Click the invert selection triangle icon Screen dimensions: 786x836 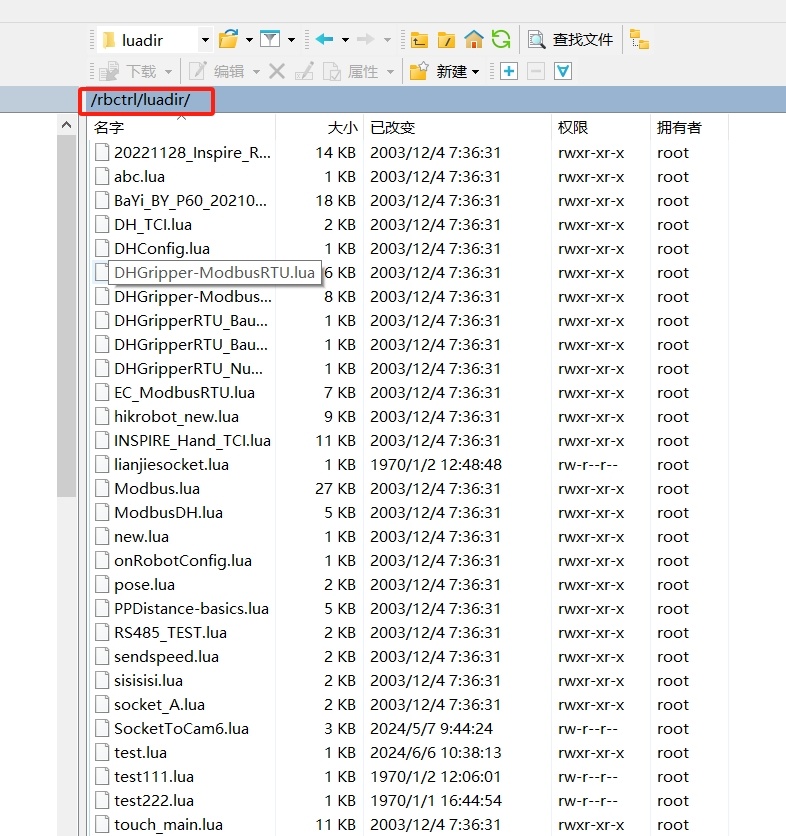coord(563,71)
